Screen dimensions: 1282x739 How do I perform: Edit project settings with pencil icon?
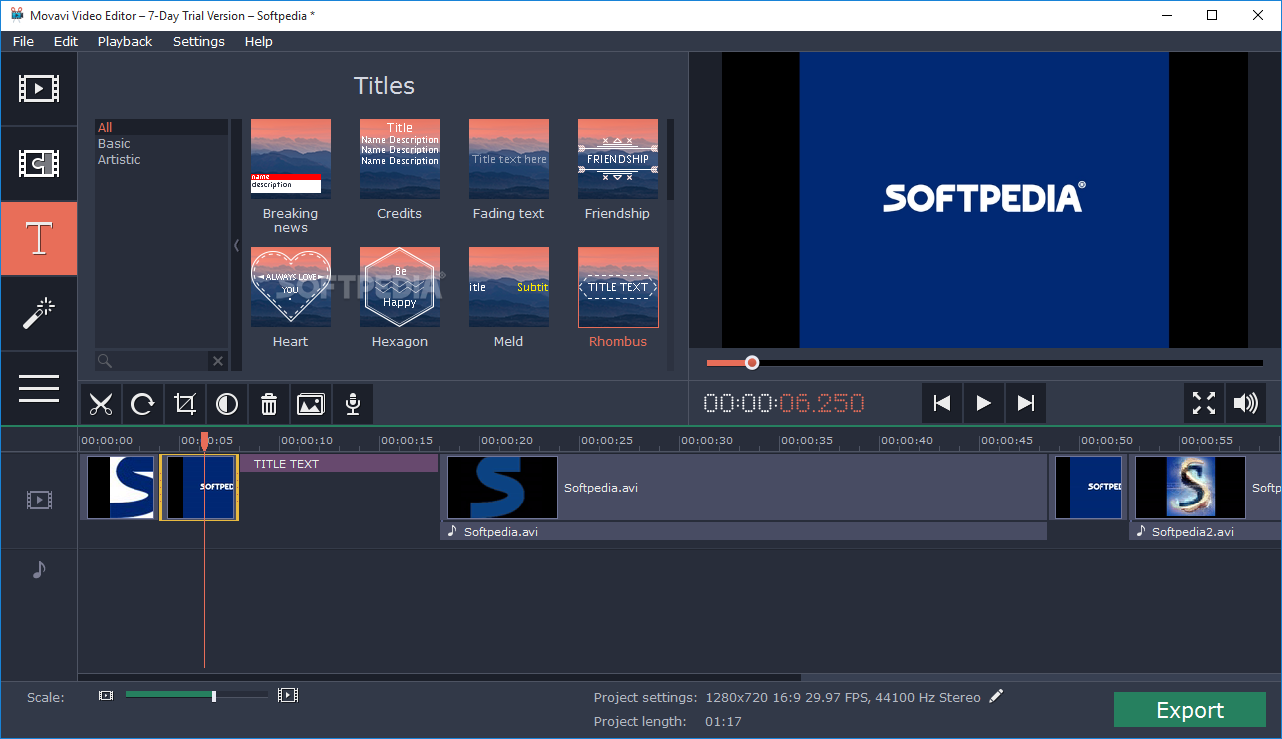(996, 696)
